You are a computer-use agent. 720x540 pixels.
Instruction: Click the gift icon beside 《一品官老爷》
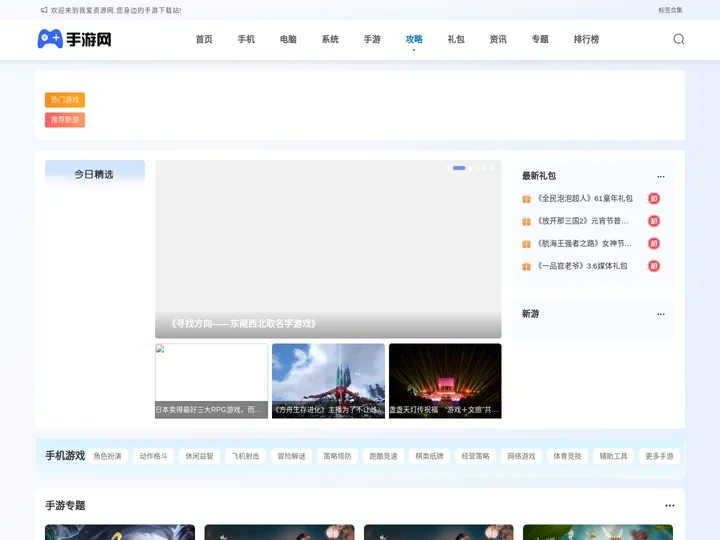[x=526, y=266]
